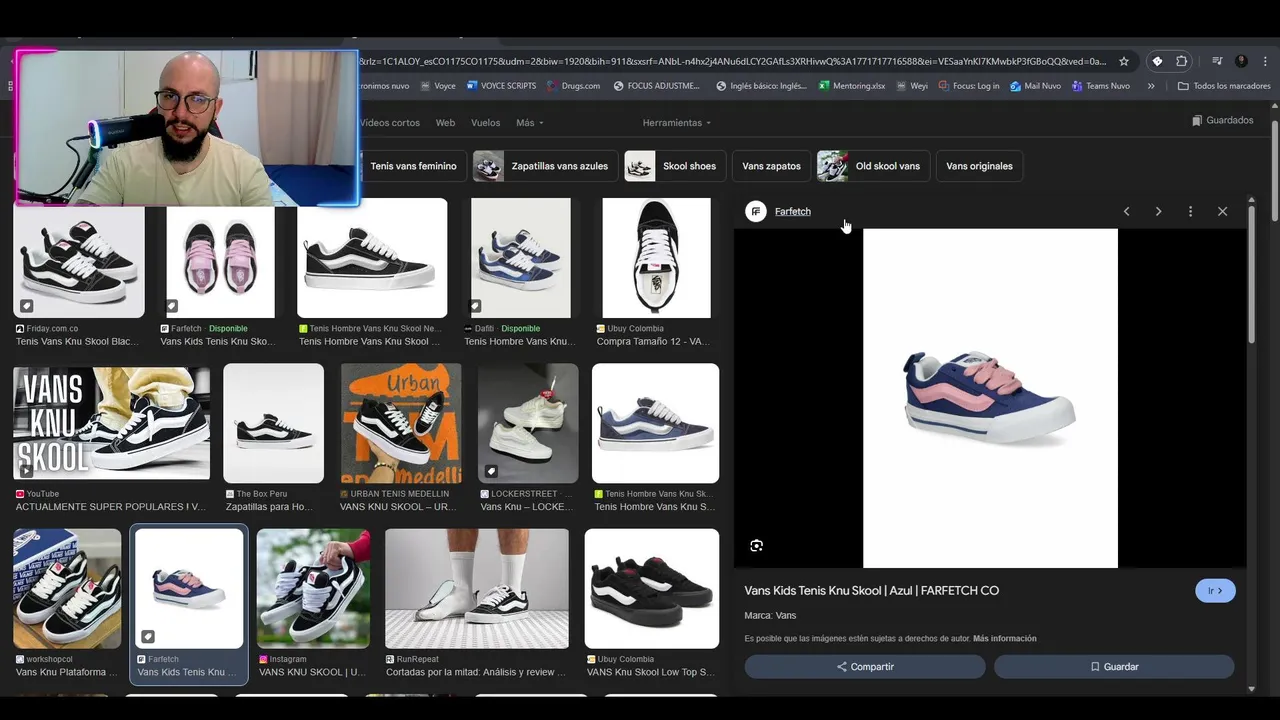Image resolution: width=1280 pixels, height=720 pixels.
Task: Click the Vans Kids Tenis Knu Skool title
Action: 871,591
